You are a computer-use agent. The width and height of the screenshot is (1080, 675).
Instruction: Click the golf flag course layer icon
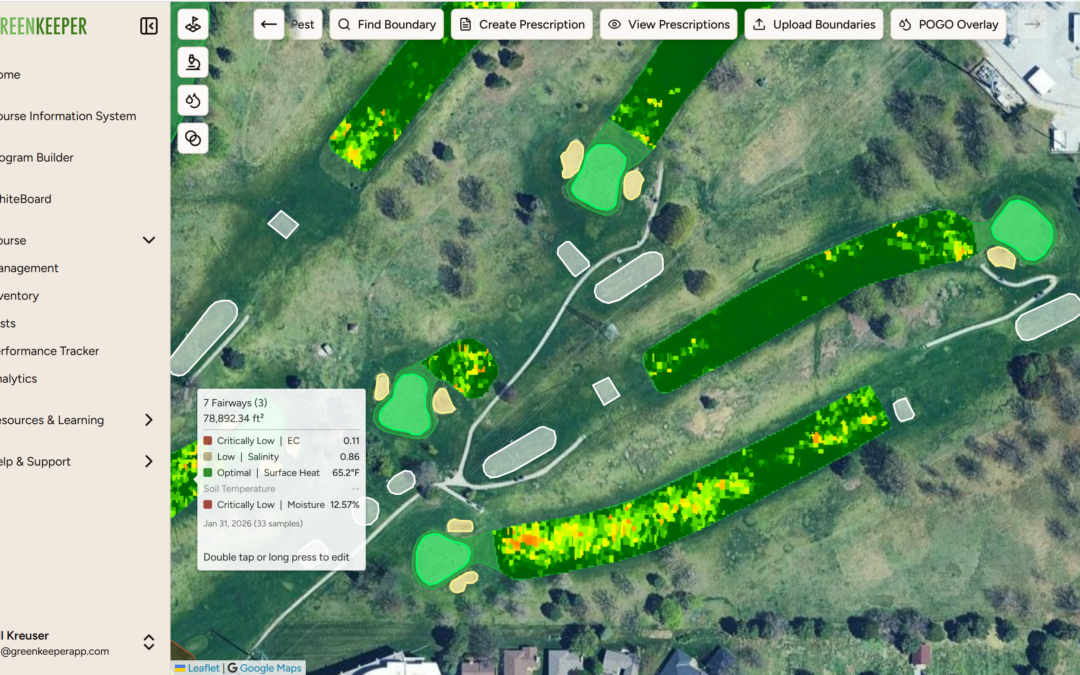click(x=193, y=24)
